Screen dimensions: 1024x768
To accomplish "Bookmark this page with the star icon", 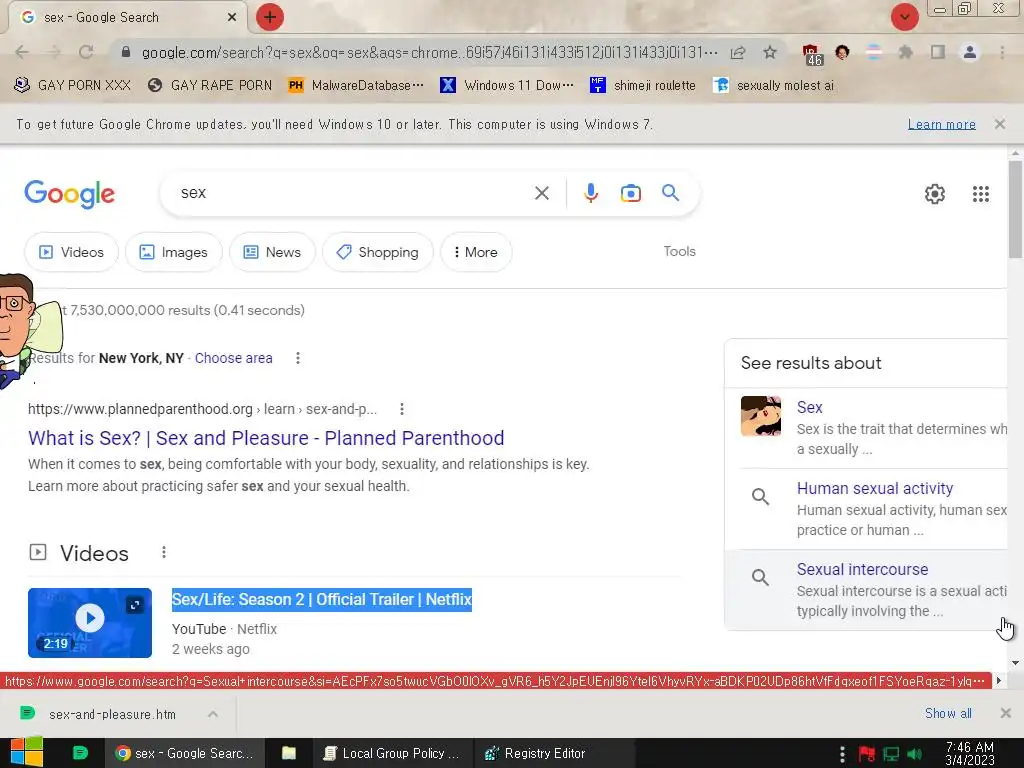I will (x=770, y=52).
